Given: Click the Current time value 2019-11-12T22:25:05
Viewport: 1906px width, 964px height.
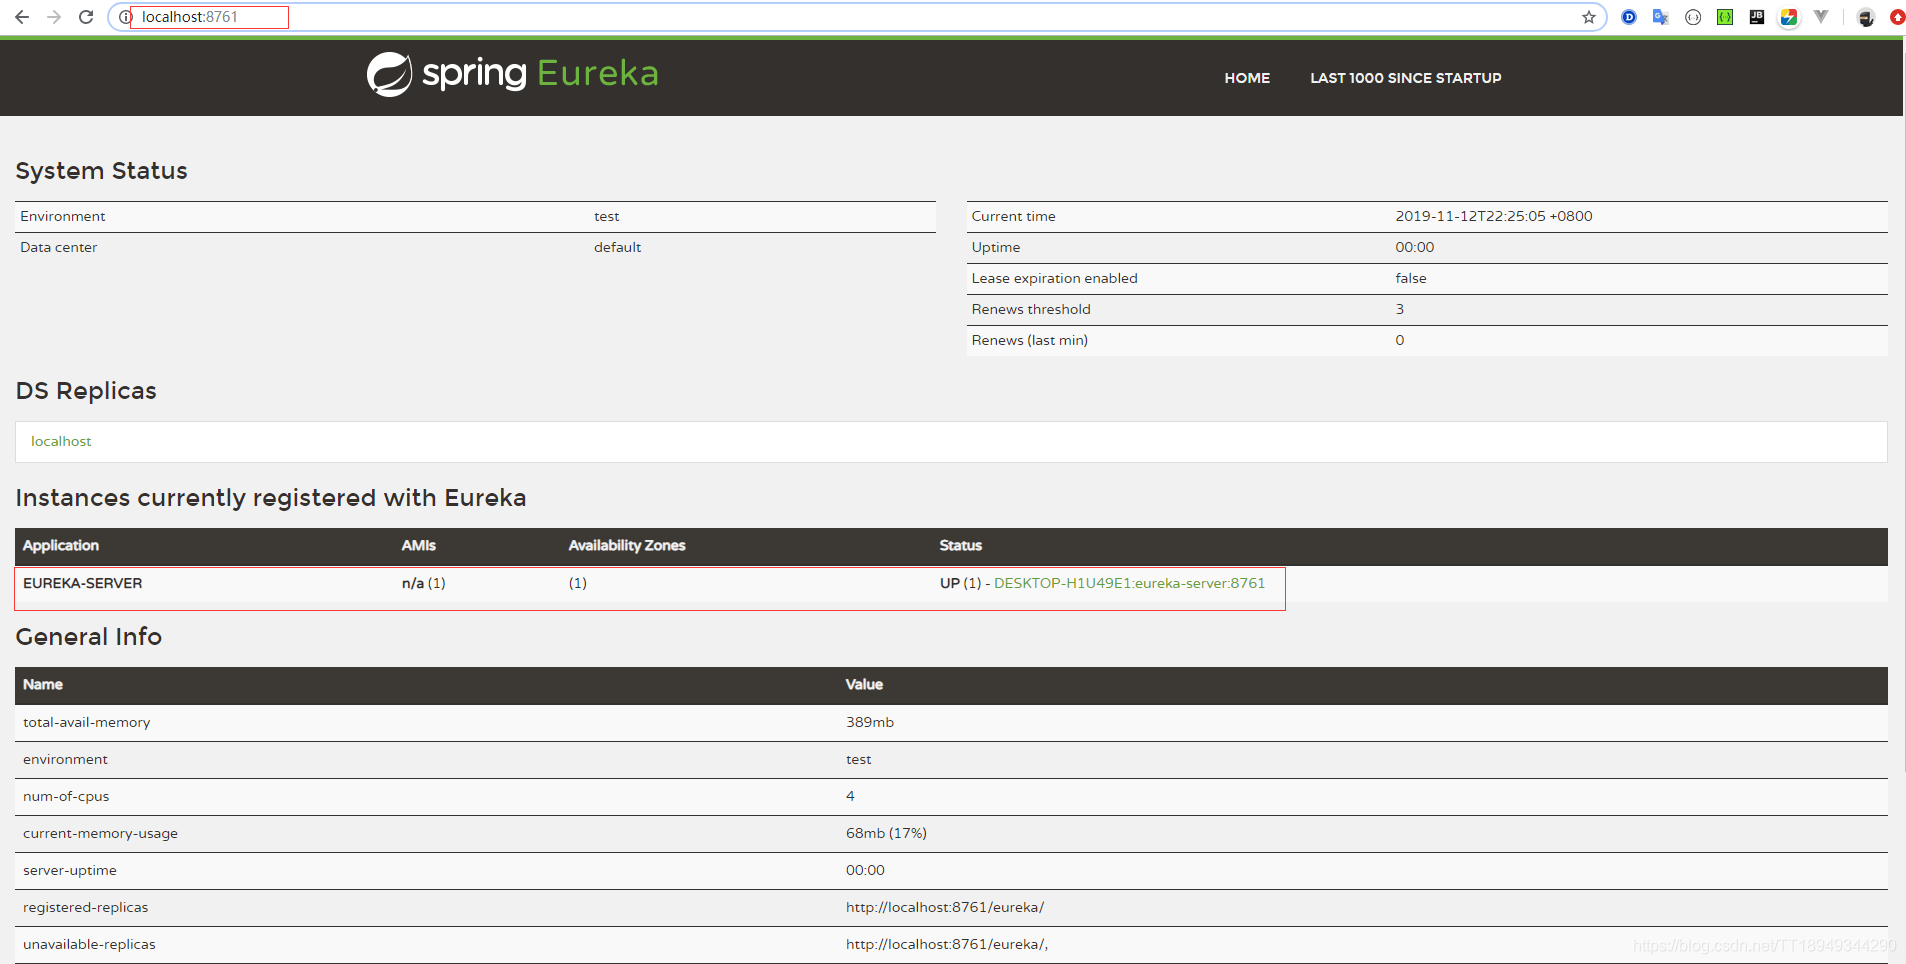Looking at the screenshot, I should pyautogui.click(x=1494, y=216).
